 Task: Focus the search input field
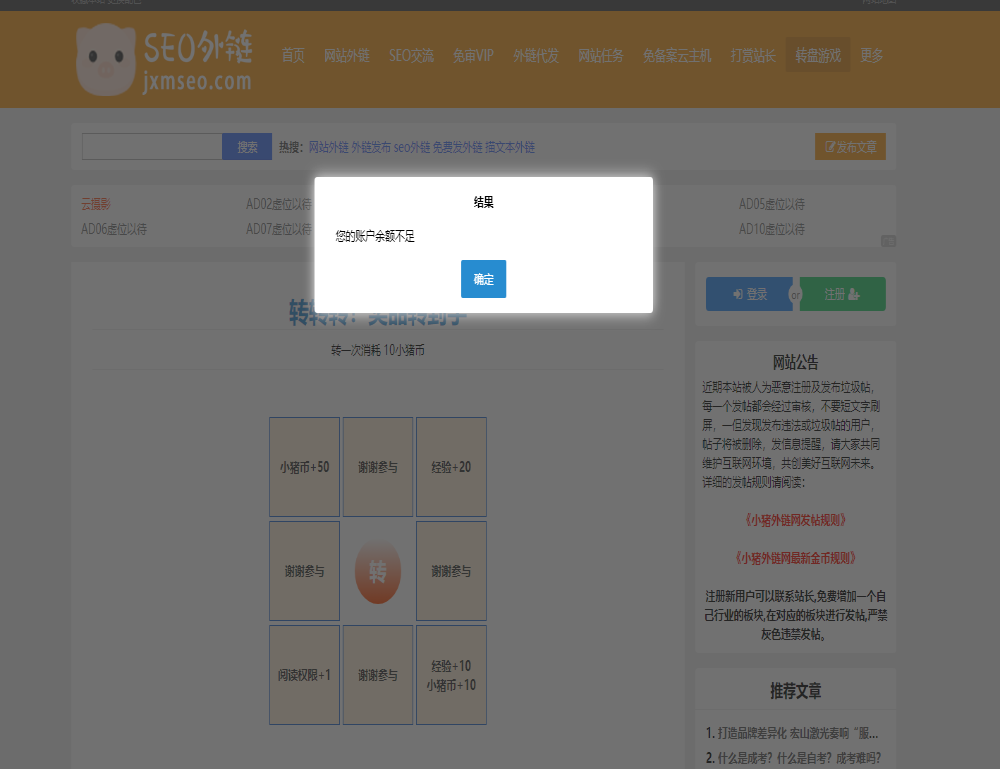point(152,147)
